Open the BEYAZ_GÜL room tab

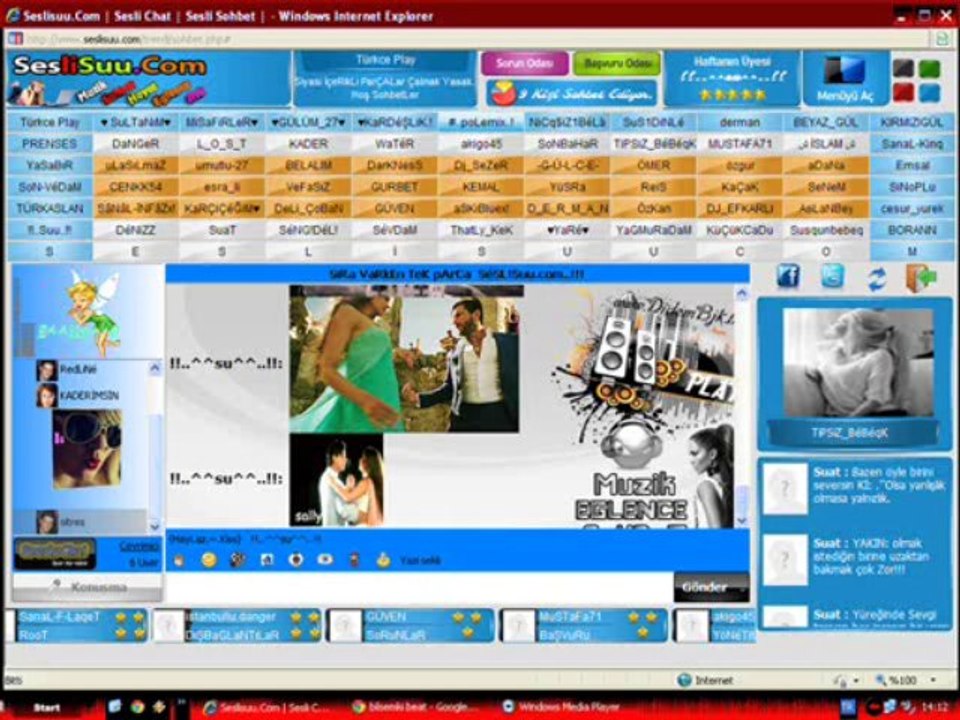click(826, 122)
